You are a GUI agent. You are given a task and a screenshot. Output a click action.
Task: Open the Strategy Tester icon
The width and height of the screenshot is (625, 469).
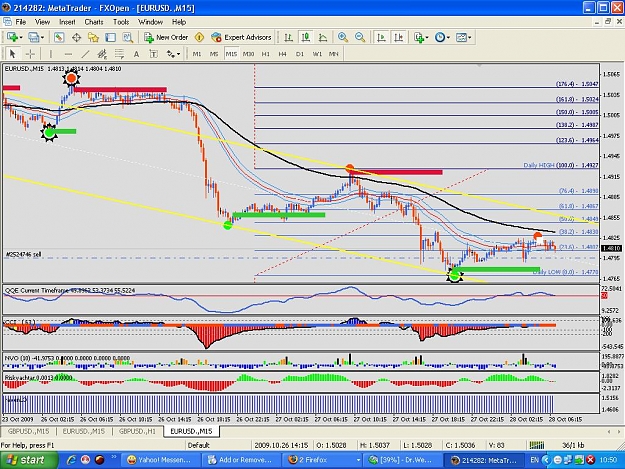point(128,37)
